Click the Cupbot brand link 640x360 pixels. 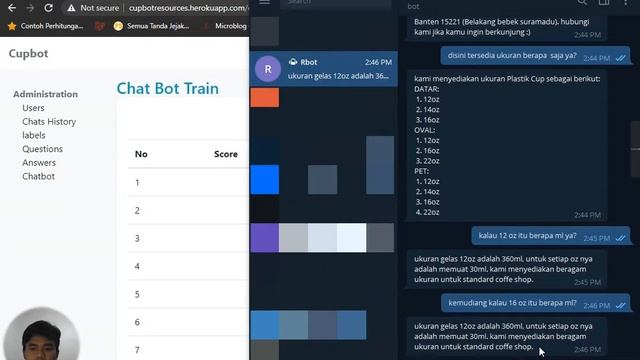28,53
